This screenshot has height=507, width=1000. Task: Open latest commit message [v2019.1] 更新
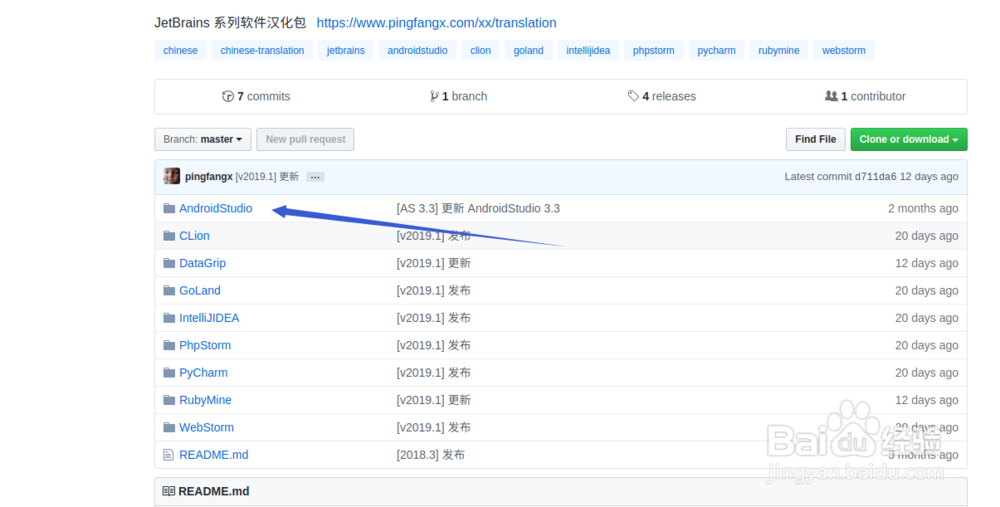(x=267, y=177)
